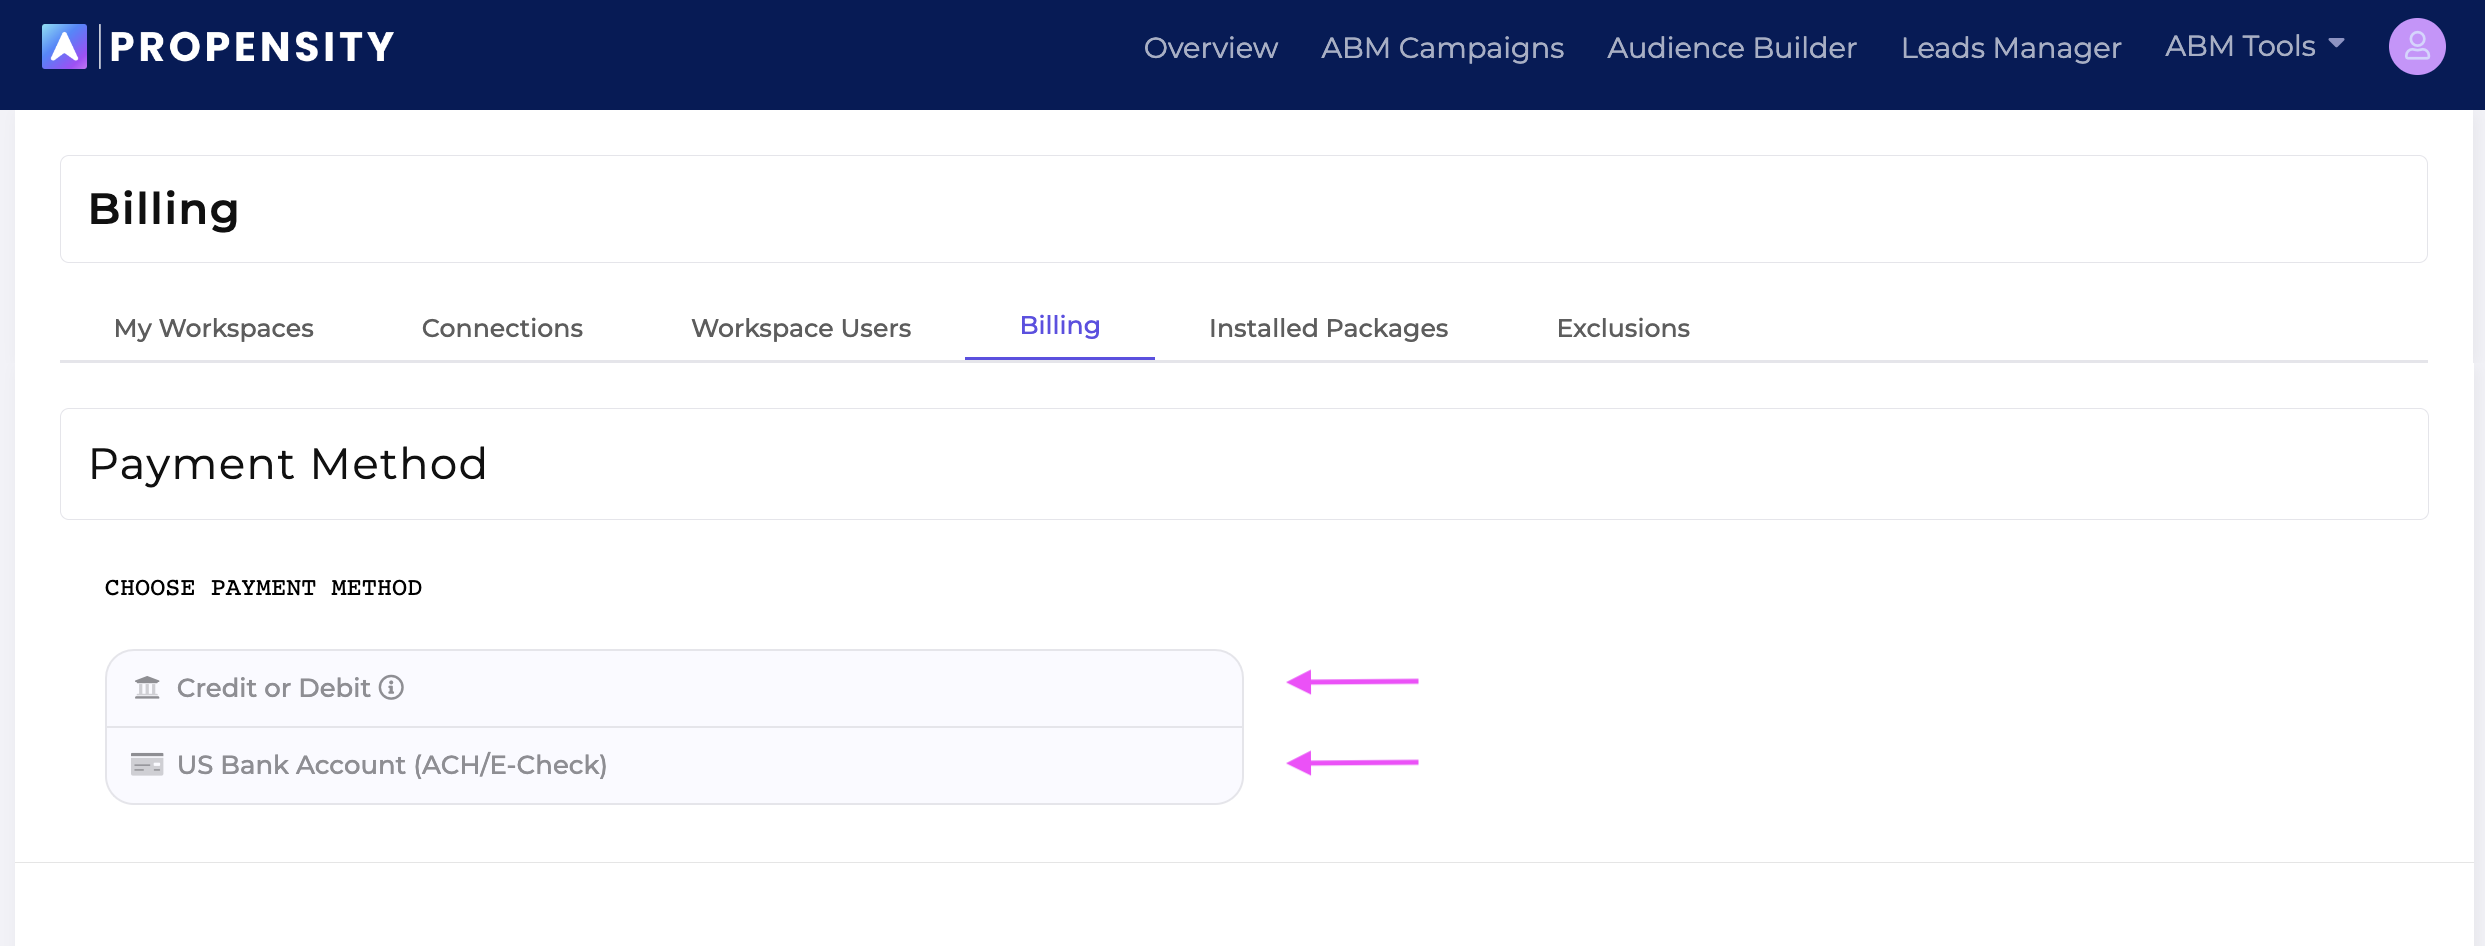This screenshot has height=946, width=2485.
Task: Switch to the Workspace Users tab
Action: point(801,328)
